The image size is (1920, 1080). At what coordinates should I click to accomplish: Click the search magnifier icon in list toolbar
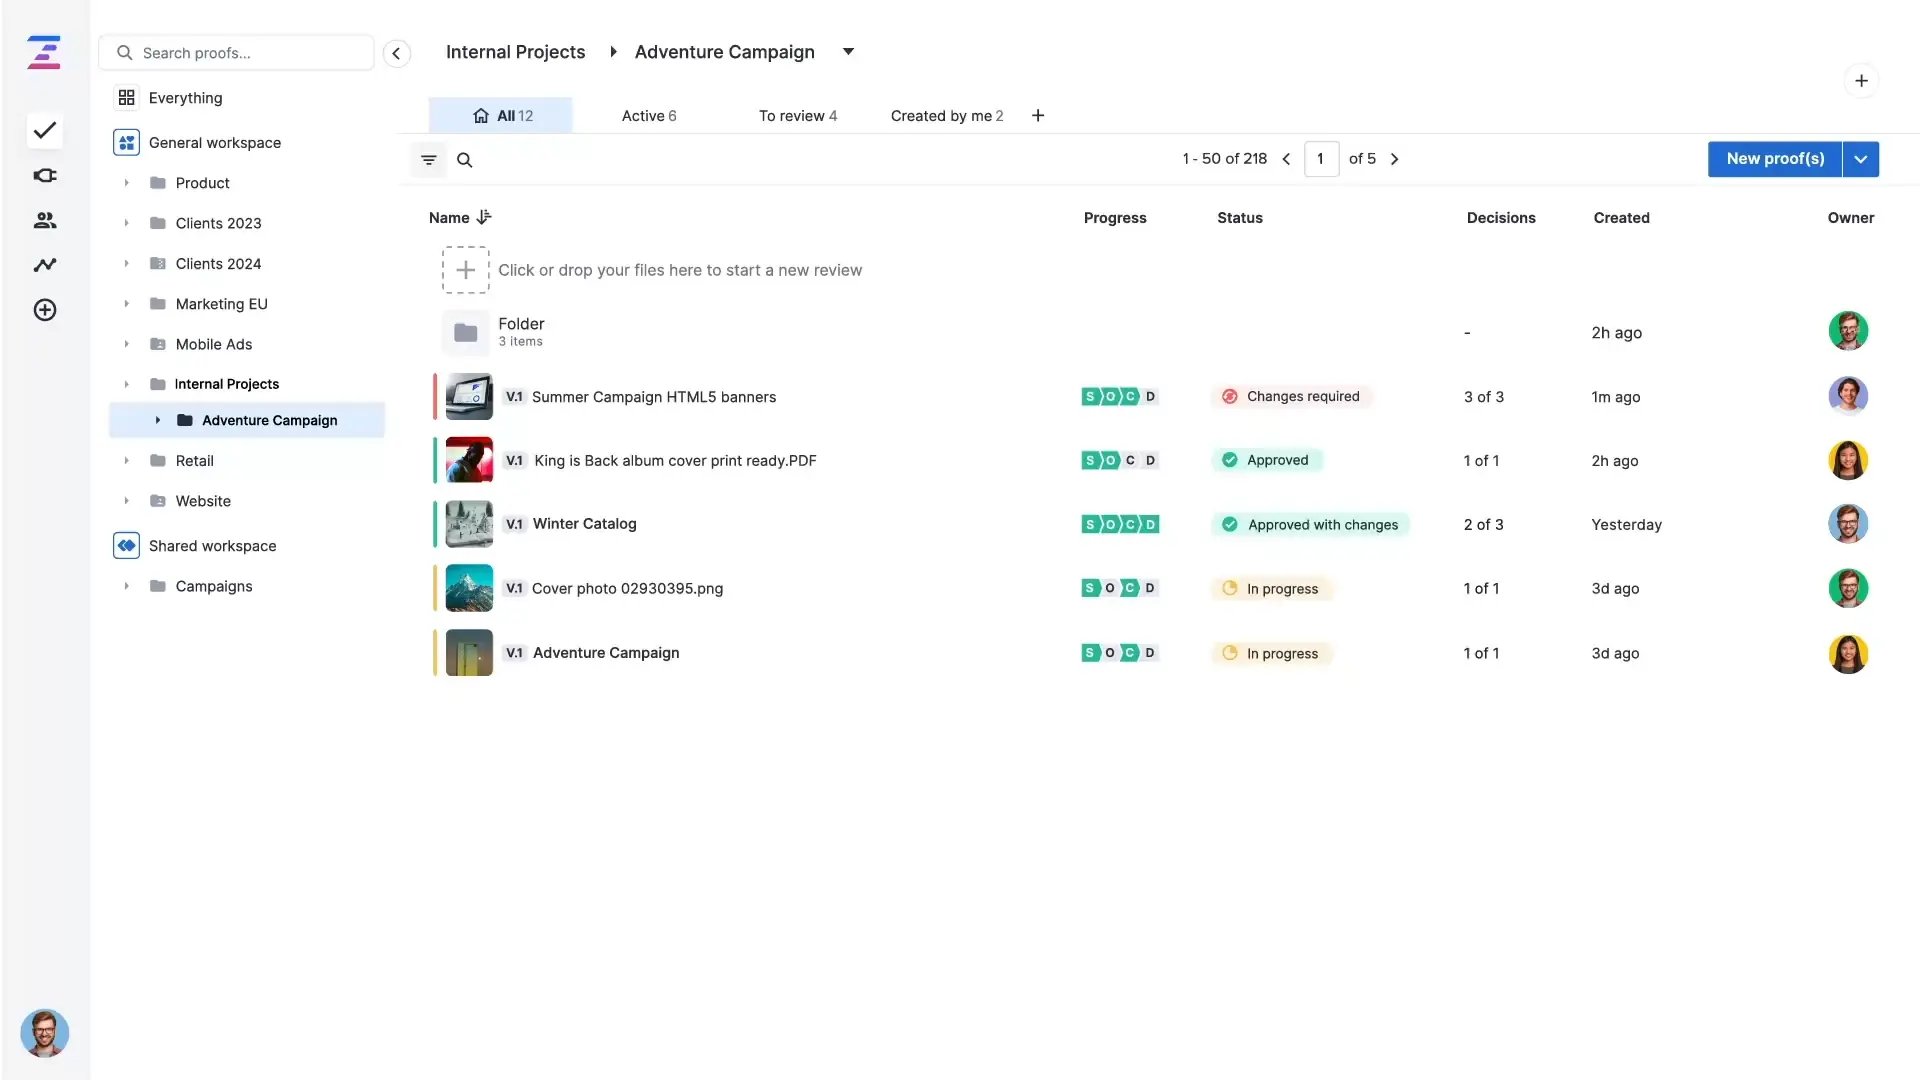(x=464, y=159)
